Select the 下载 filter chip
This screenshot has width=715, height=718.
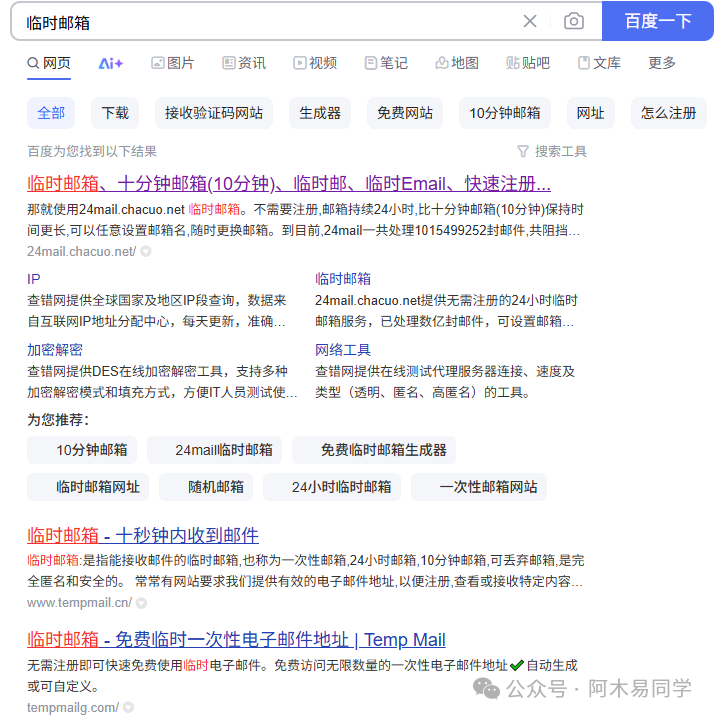click(115, 113)
